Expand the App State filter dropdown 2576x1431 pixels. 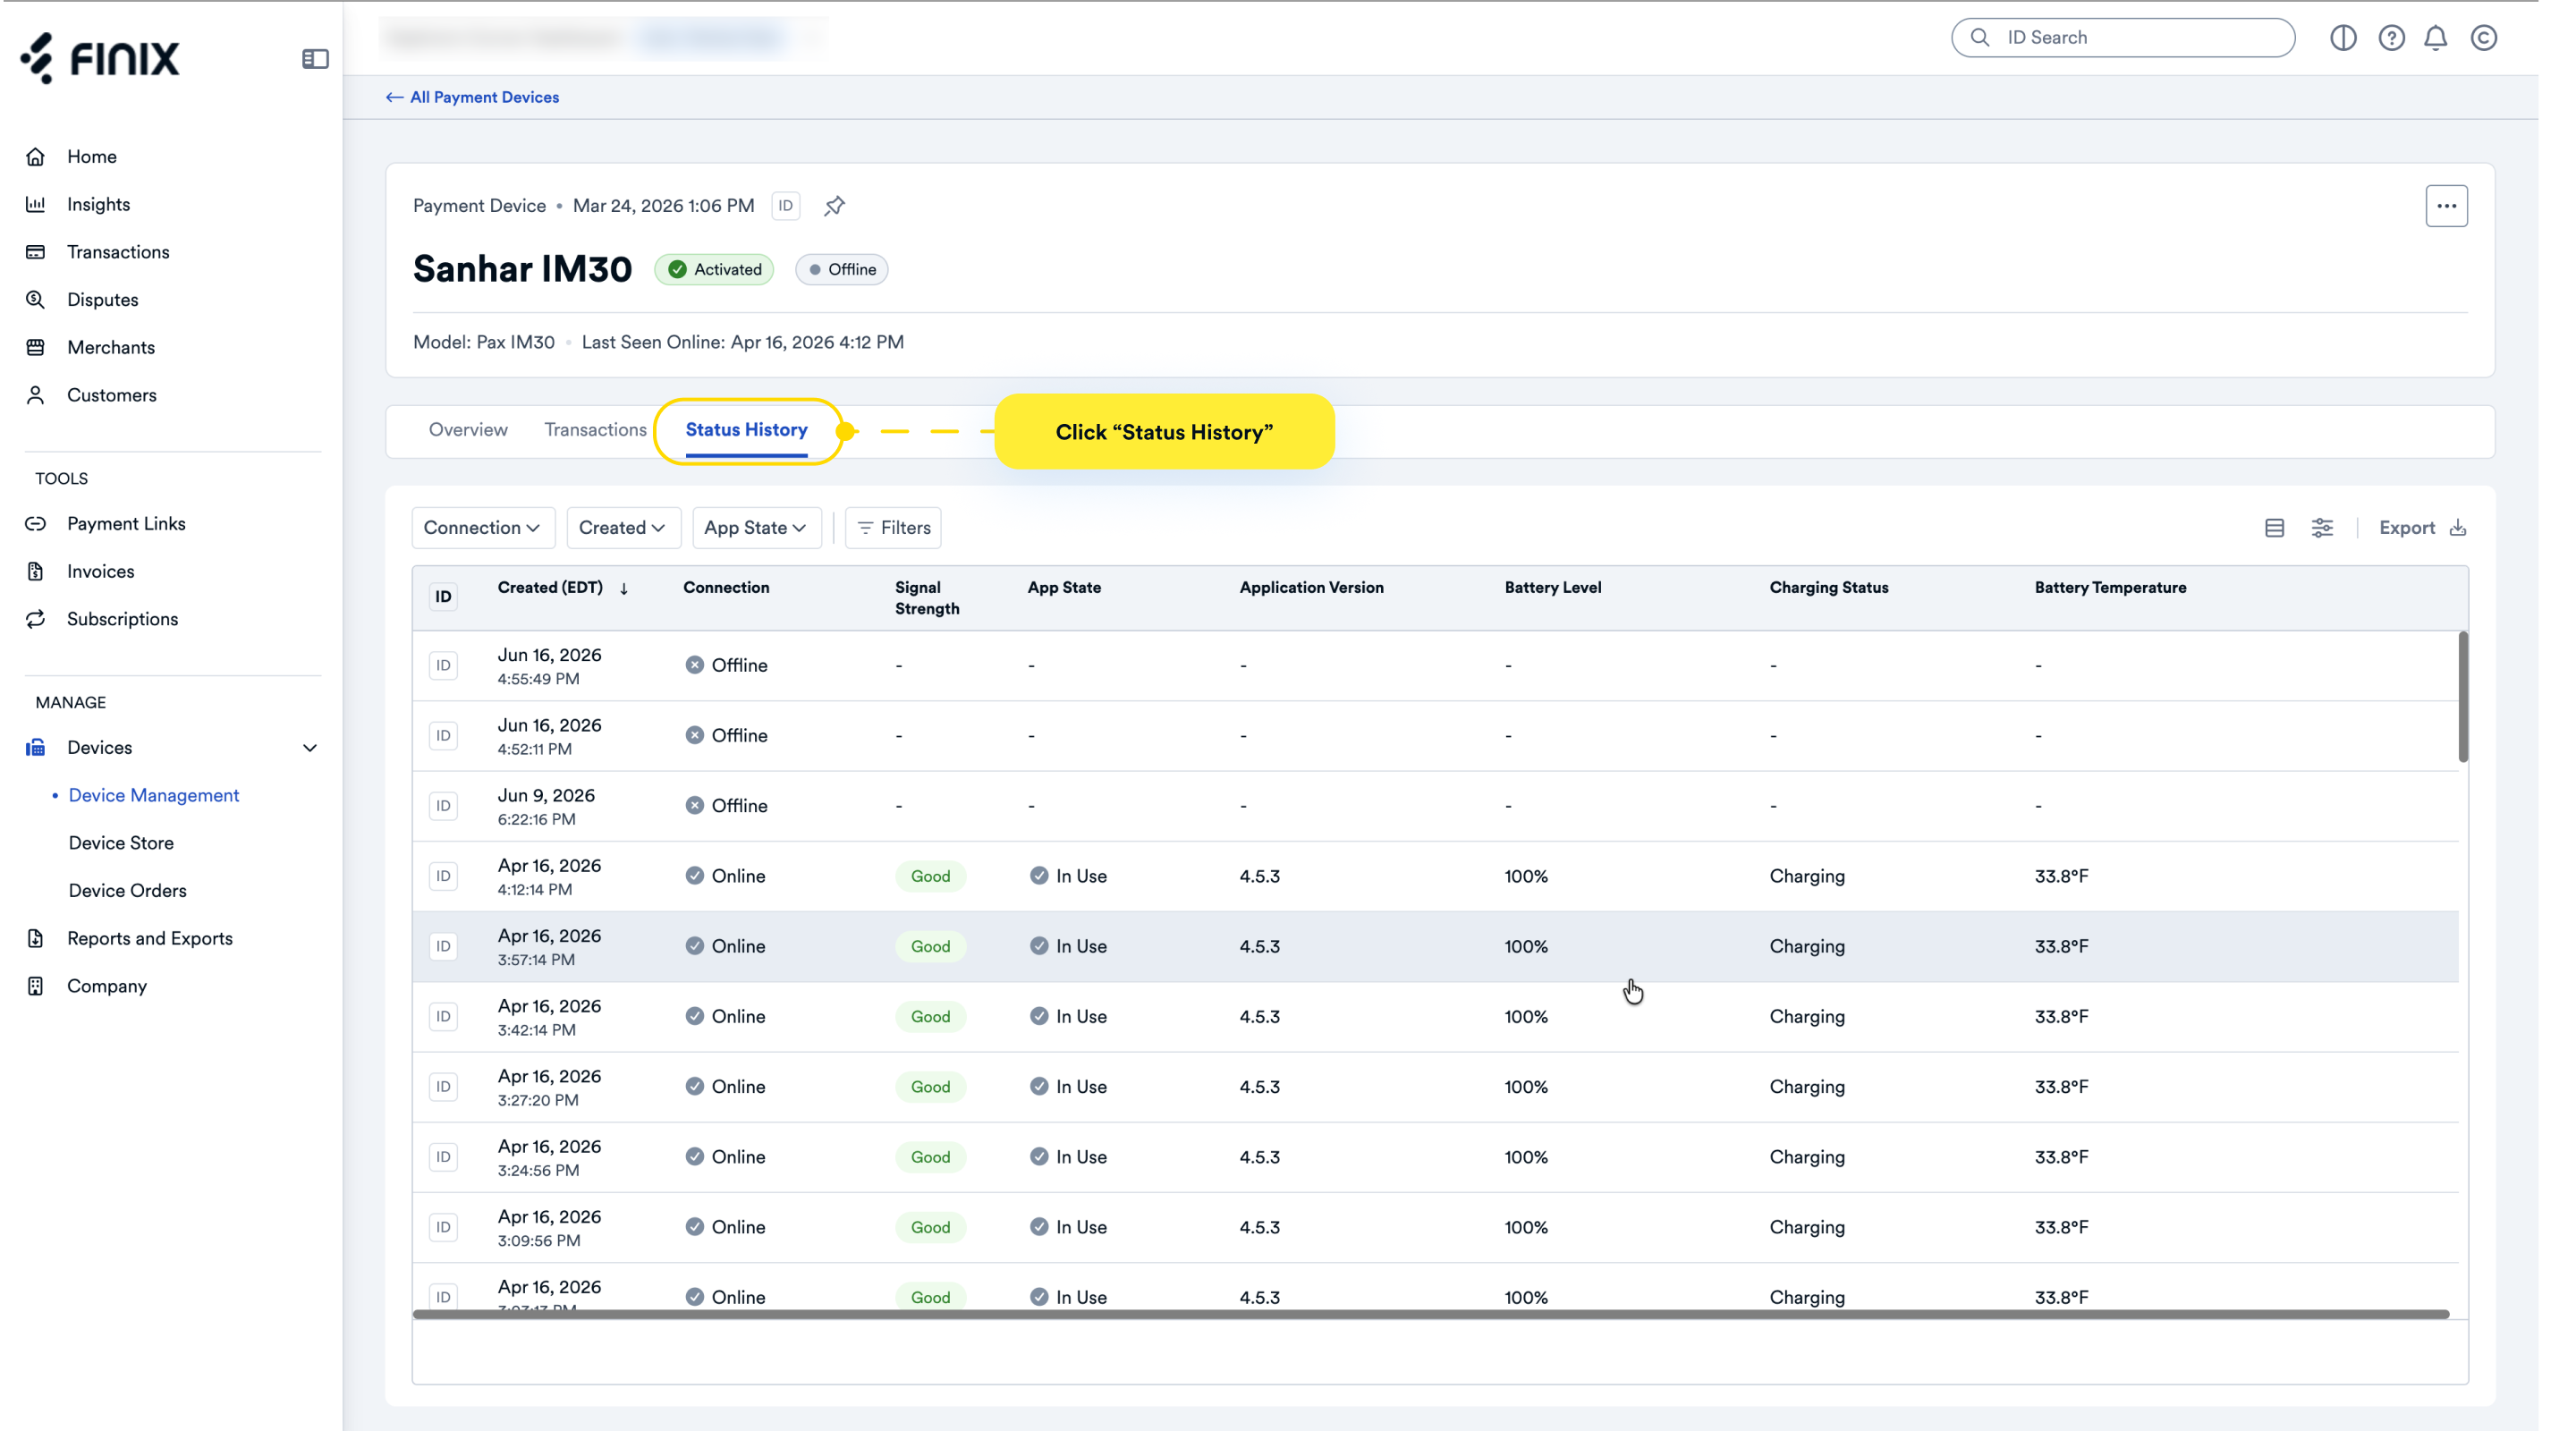coord(756,528)
